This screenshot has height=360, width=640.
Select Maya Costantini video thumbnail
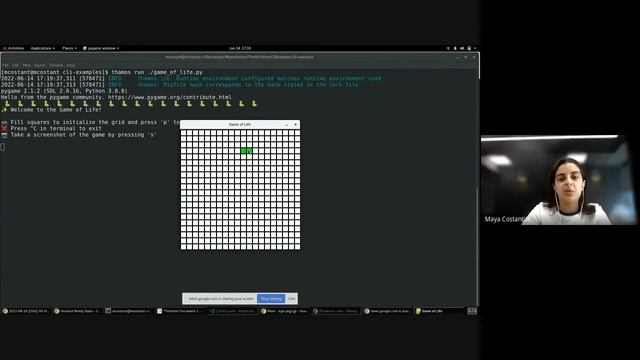pos(558,180)
